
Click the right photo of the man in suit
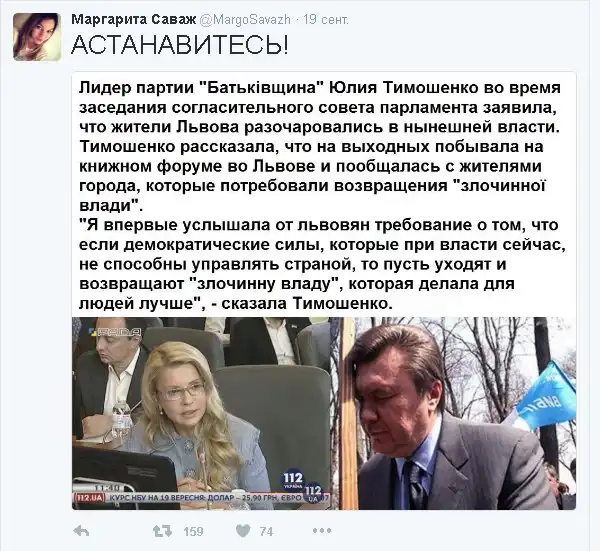pyautogui.click(x=453, y=413)
